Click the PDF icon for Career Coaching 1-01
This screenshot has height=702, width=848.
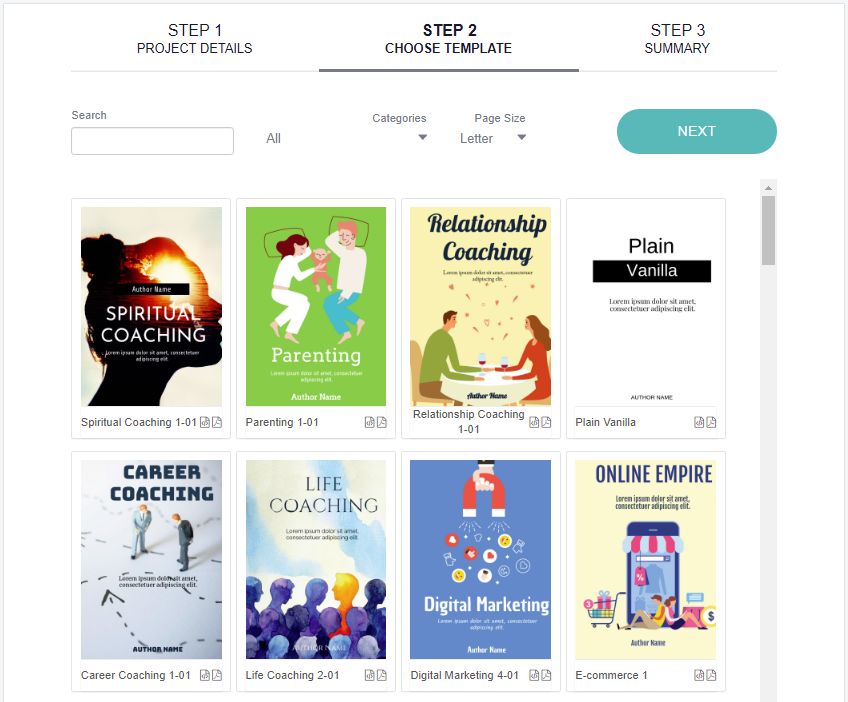(x=217, y=675)
